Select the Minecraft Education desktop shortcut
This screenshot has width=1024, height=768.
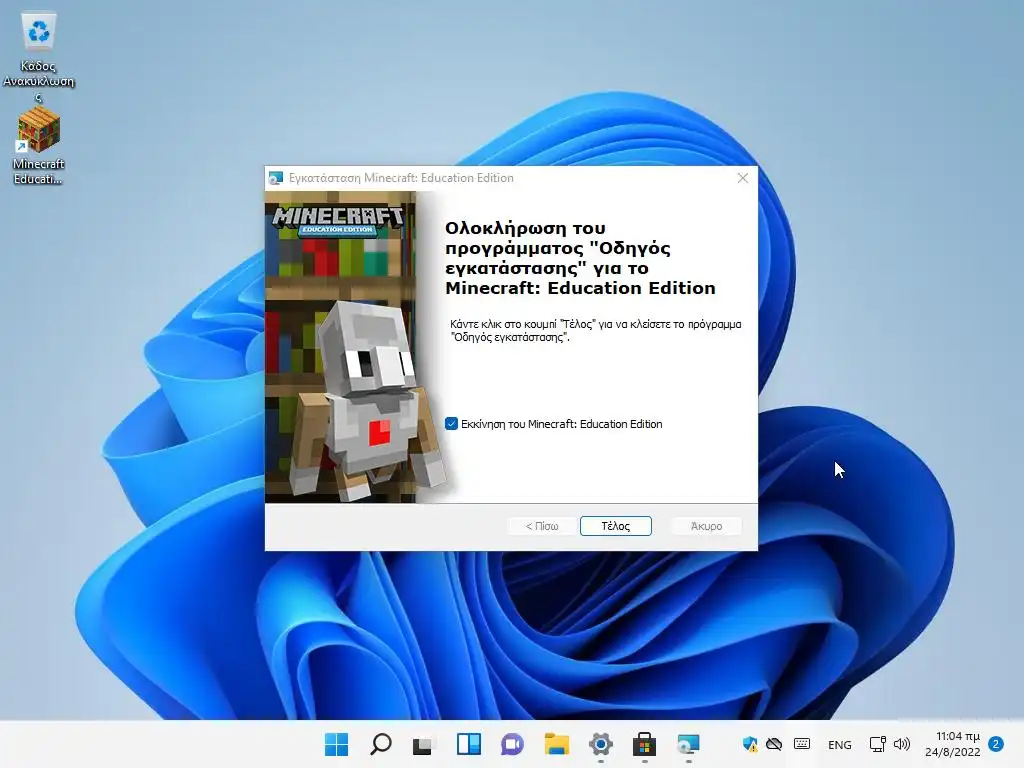point(39,147)
